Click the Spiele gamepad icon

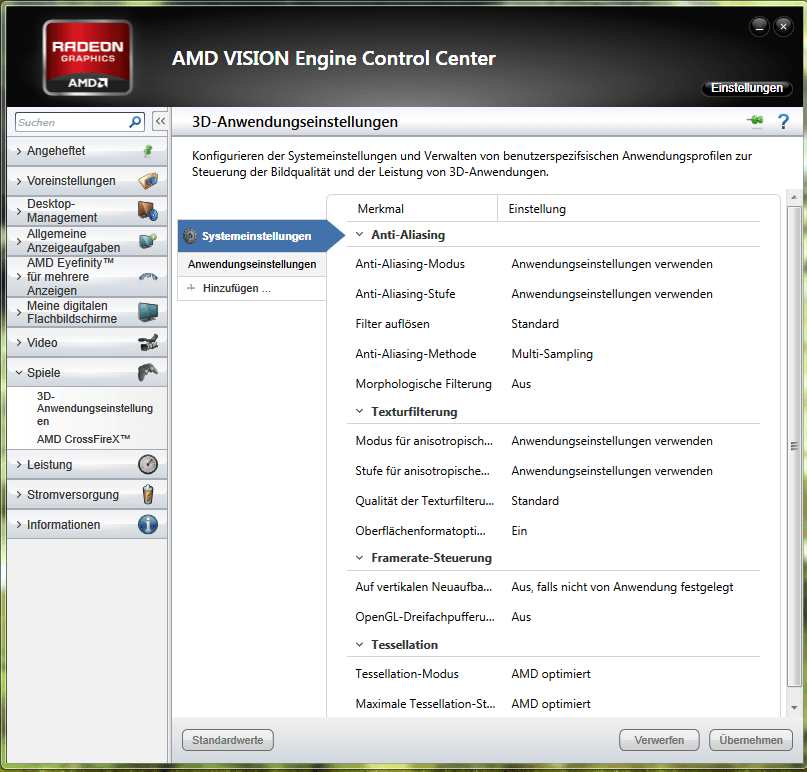click(148, 372)
